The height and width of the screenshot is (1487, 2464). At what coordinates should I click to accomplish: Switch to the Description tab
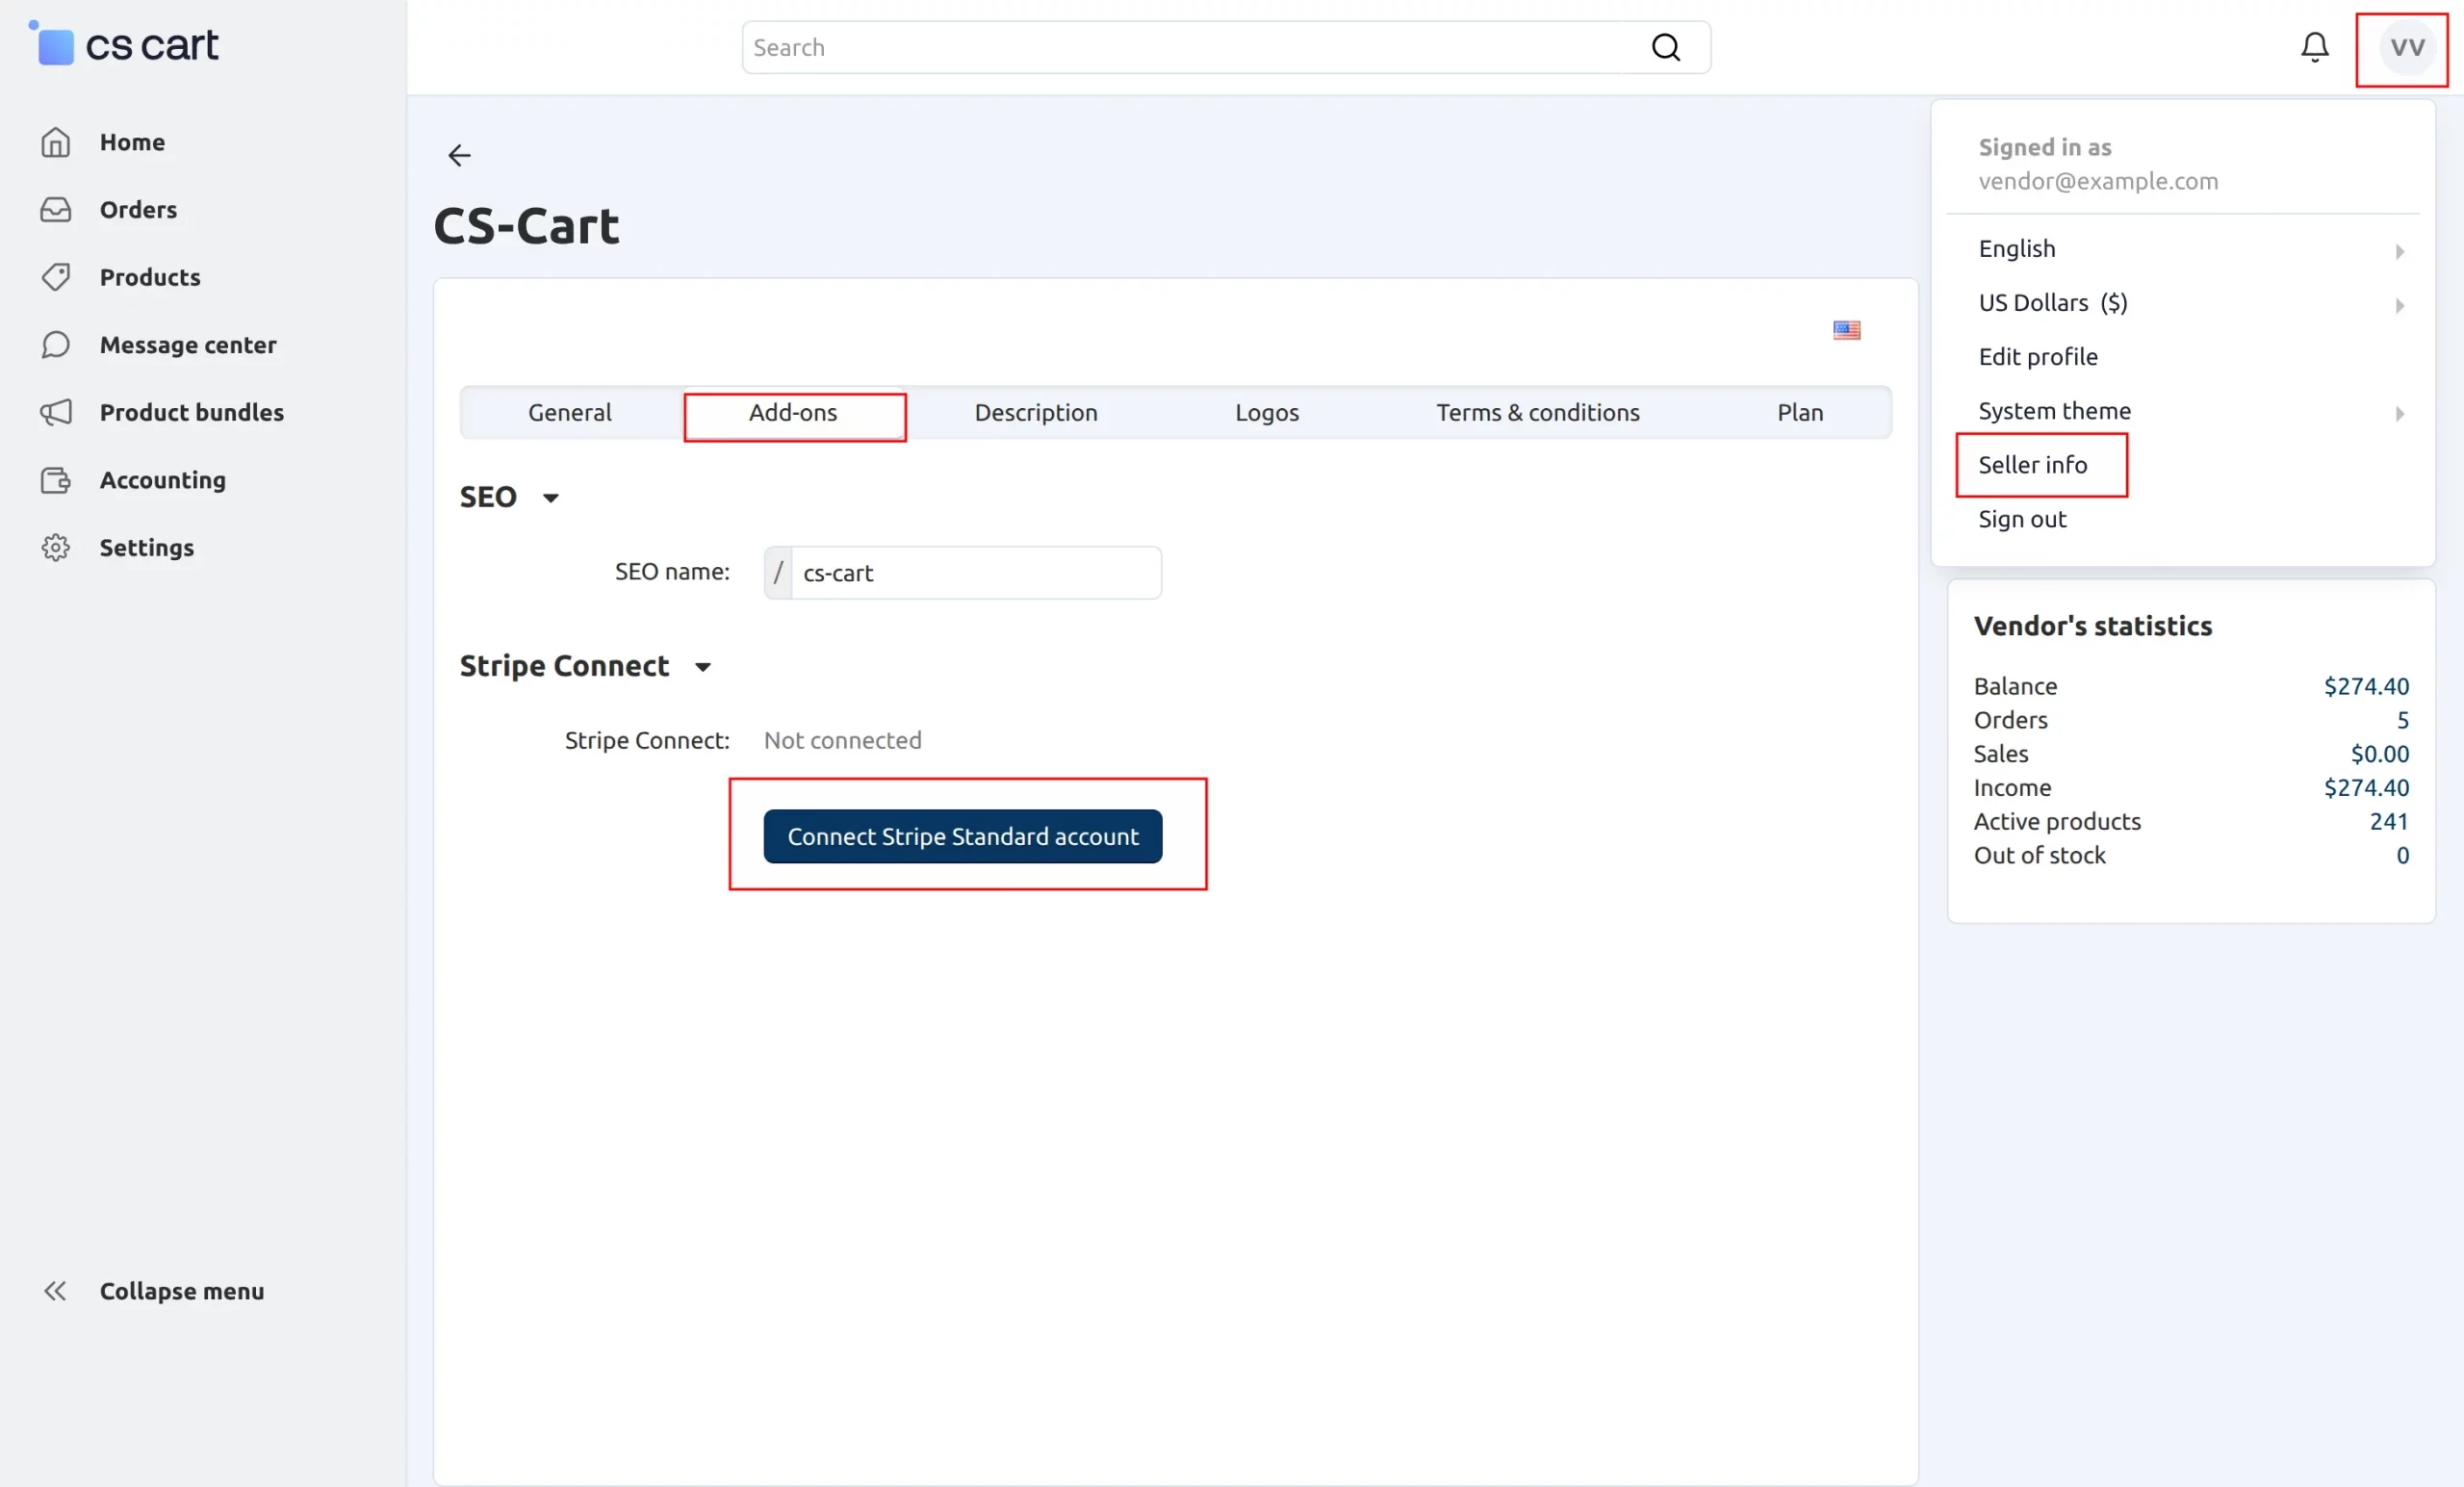(1036, 412)
